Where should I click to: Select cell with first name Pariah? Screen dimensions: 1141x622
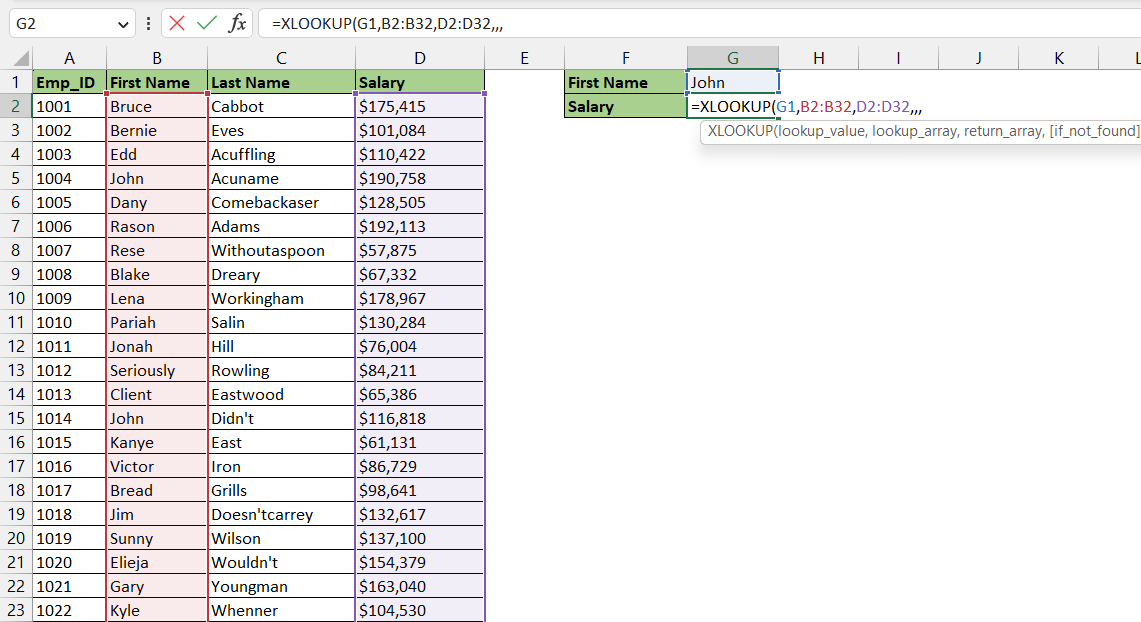click(156, 322)
